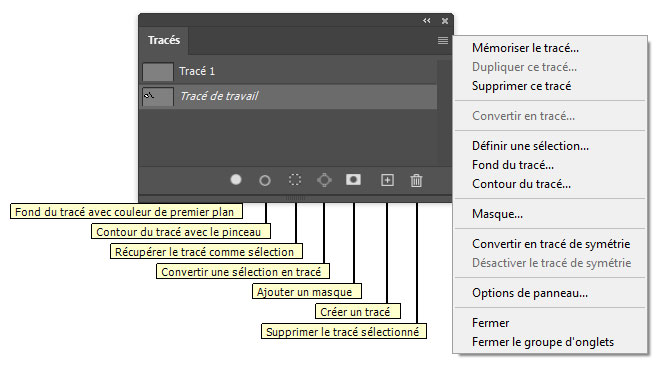Click the create new path icon

click(388, 180)
